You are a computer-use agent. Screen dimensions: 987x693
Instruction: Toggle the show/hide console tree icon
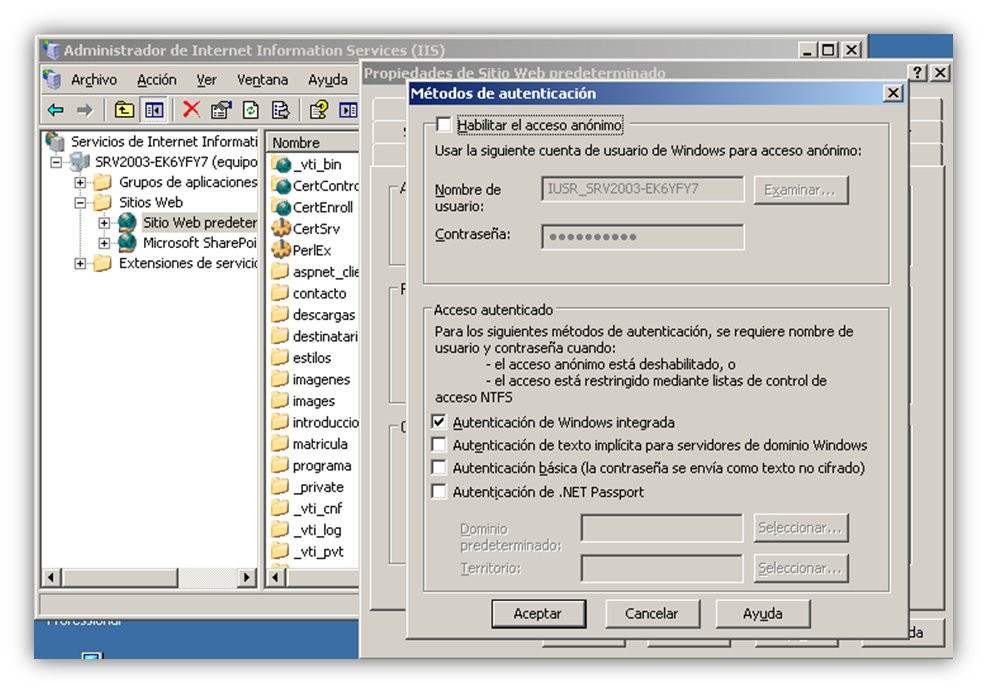click(x=154, y=110)
